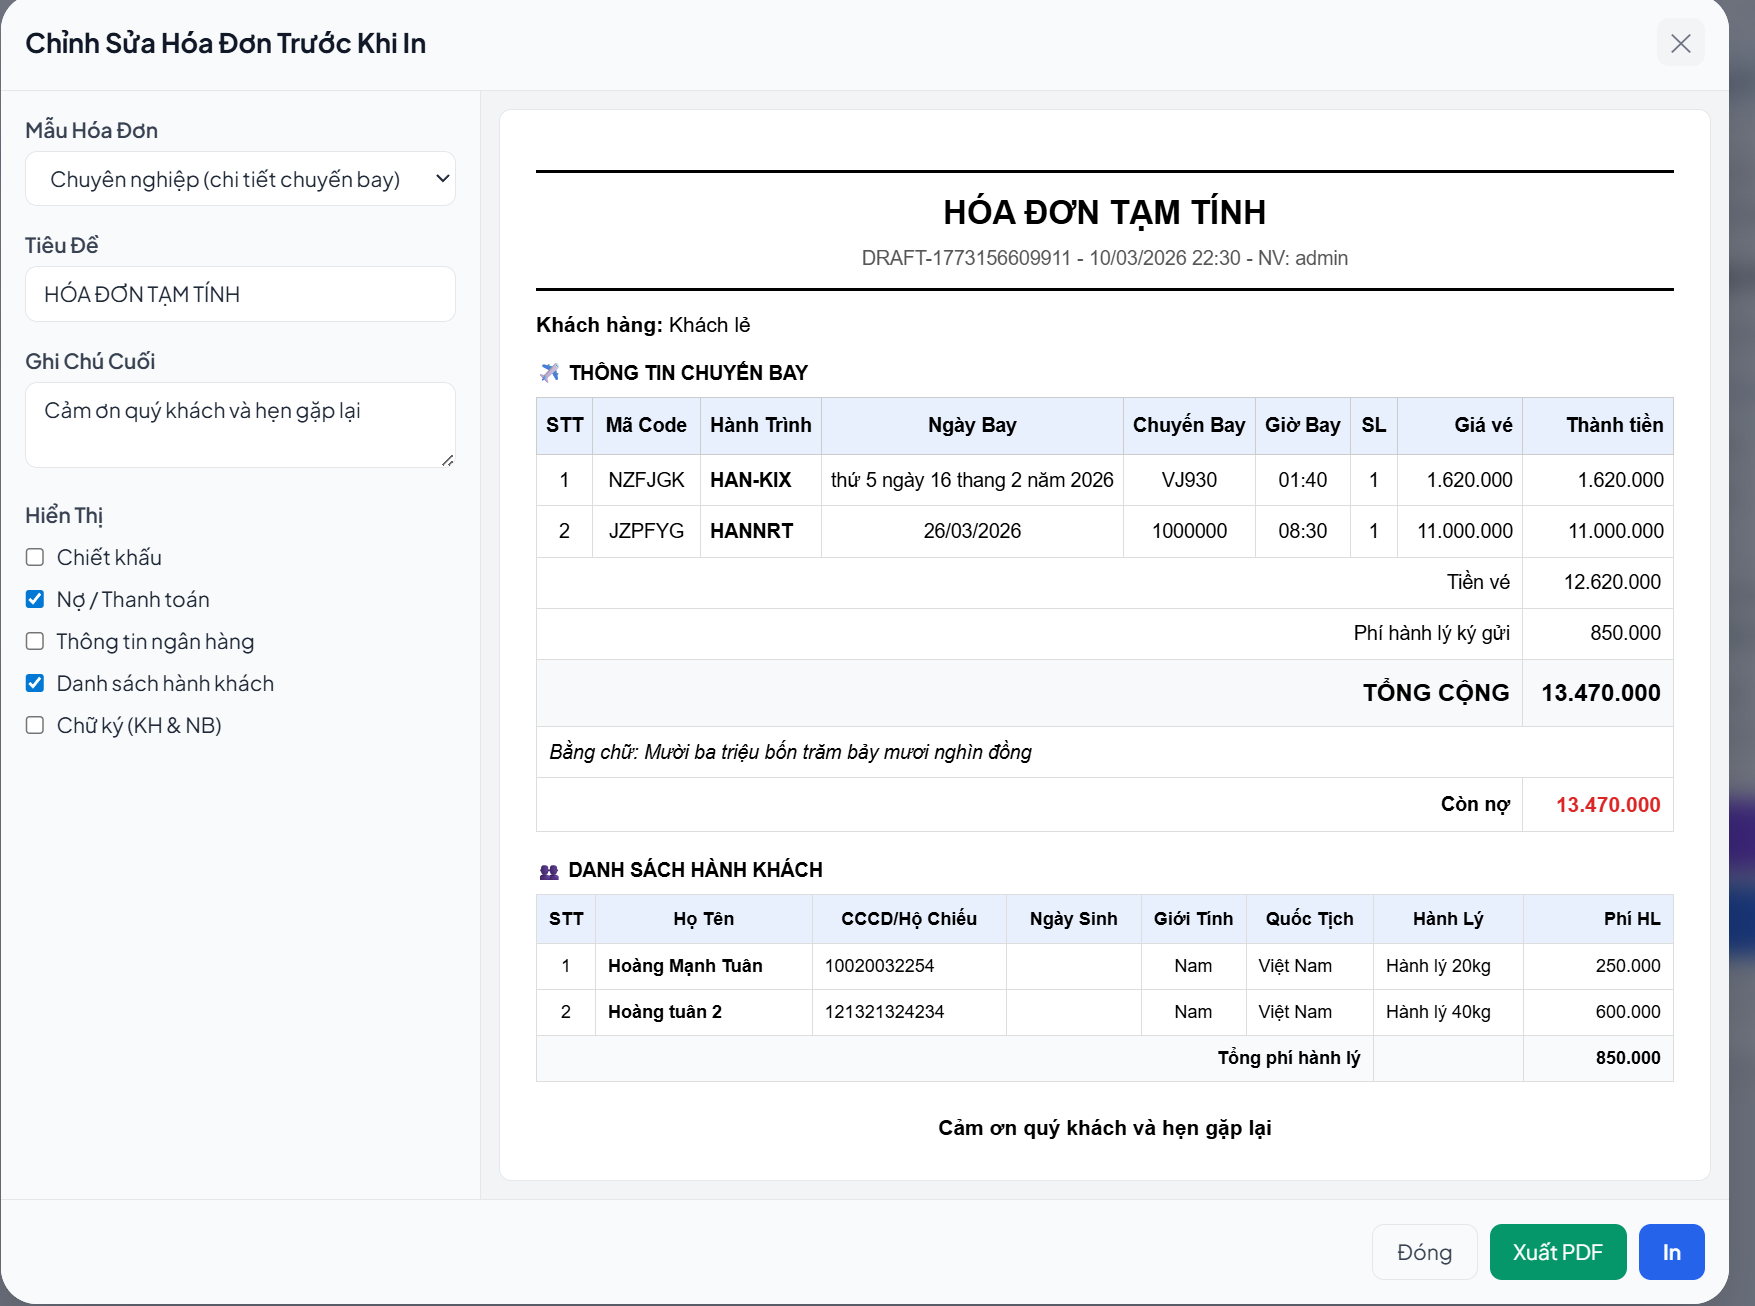Click the passengers icon beside passenger list heading
1755x1306 pixels.
click(549, 871)
